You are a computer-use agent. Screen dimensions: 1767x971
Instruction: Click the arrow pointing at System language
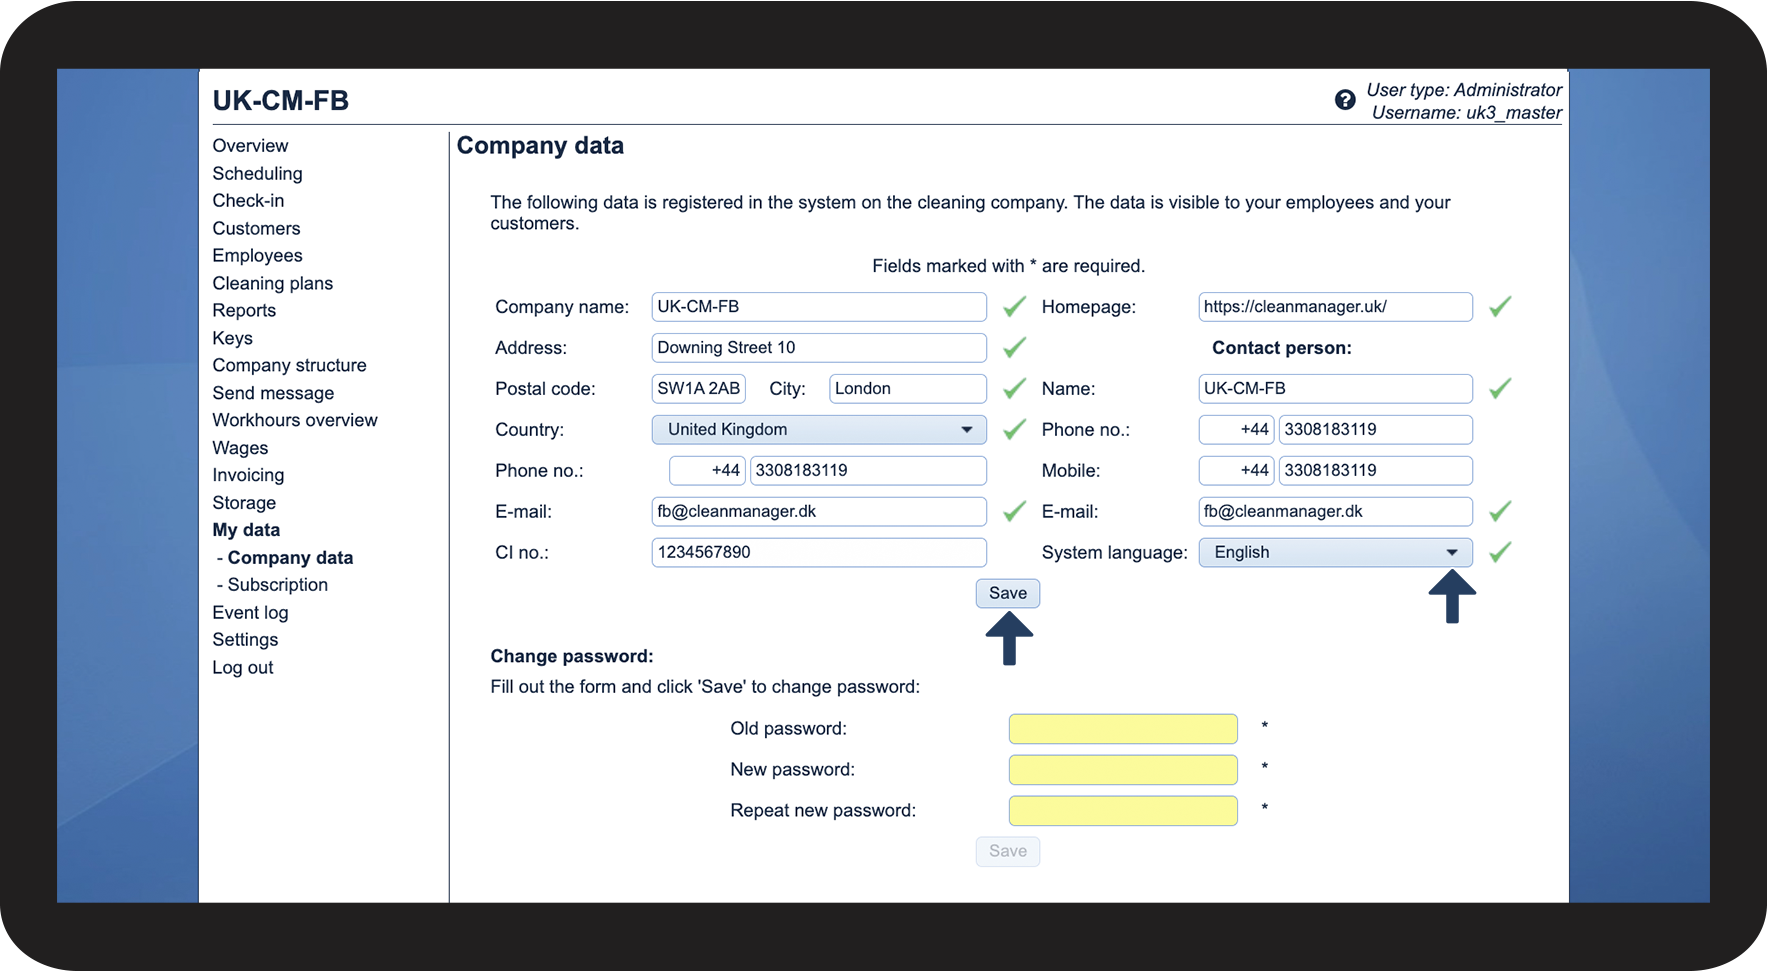coord(1451,597)
